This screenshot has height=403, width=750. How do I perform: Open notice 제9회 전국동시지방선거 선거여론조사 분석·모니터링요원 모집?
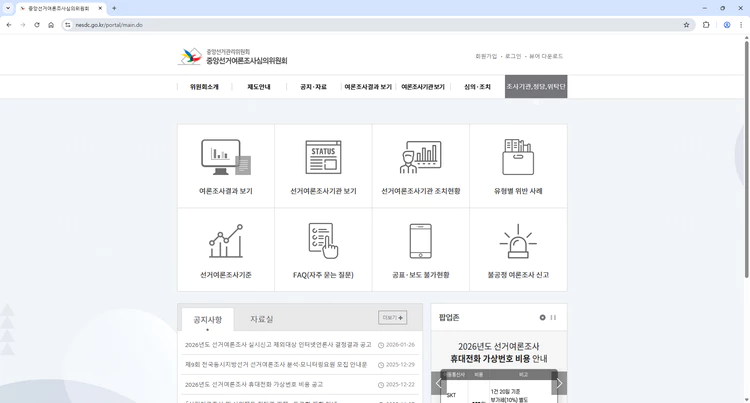(276, 364)
